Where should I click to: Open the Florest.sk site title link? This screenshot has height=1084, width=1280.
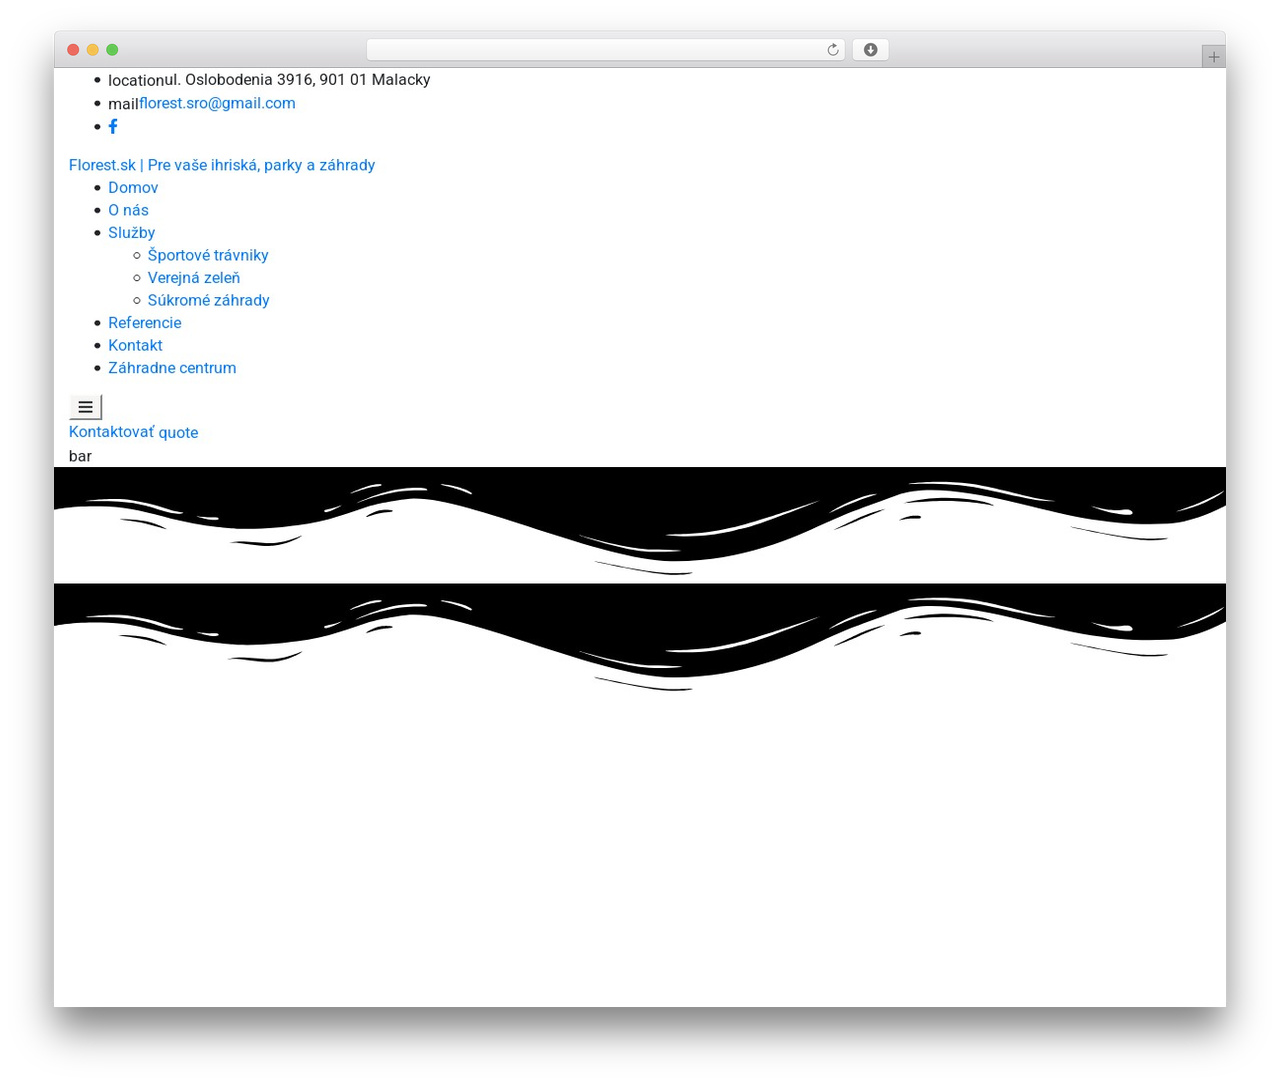point(222,165)
